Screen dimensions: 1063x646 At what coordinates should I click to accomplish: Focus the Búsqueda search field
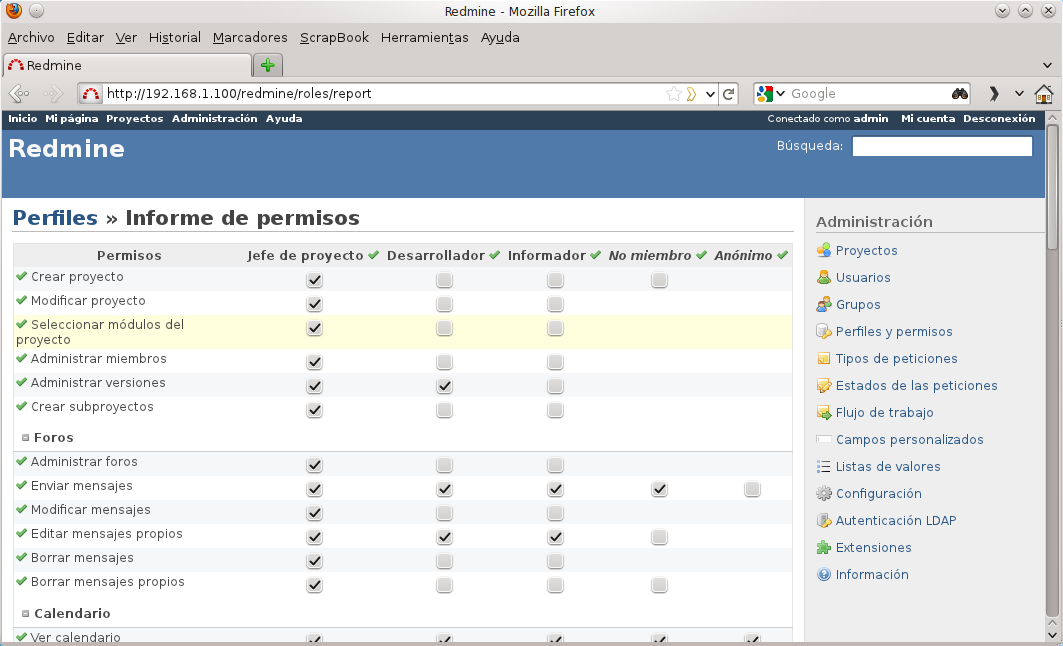click(942, 146)
